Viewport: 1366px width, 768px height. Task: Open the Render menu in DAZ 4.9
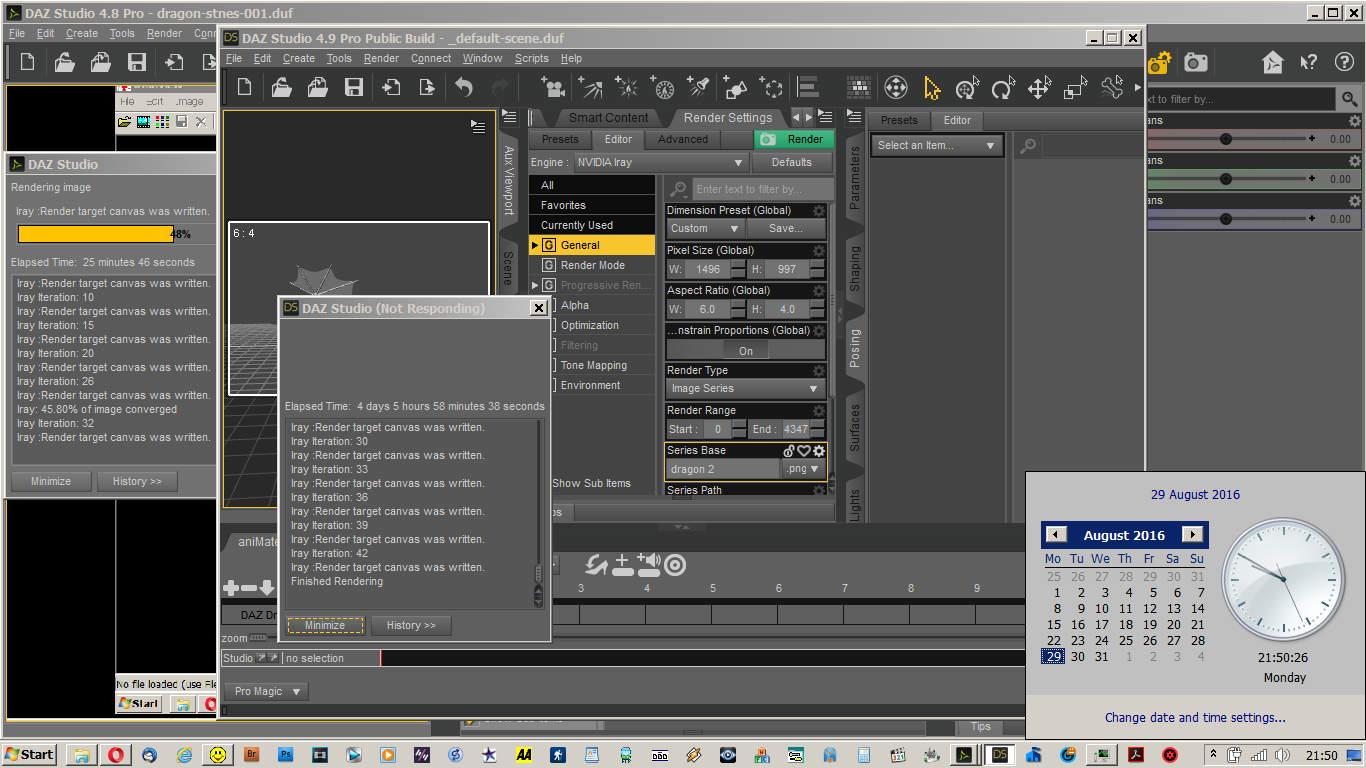(x=381, y=58)
